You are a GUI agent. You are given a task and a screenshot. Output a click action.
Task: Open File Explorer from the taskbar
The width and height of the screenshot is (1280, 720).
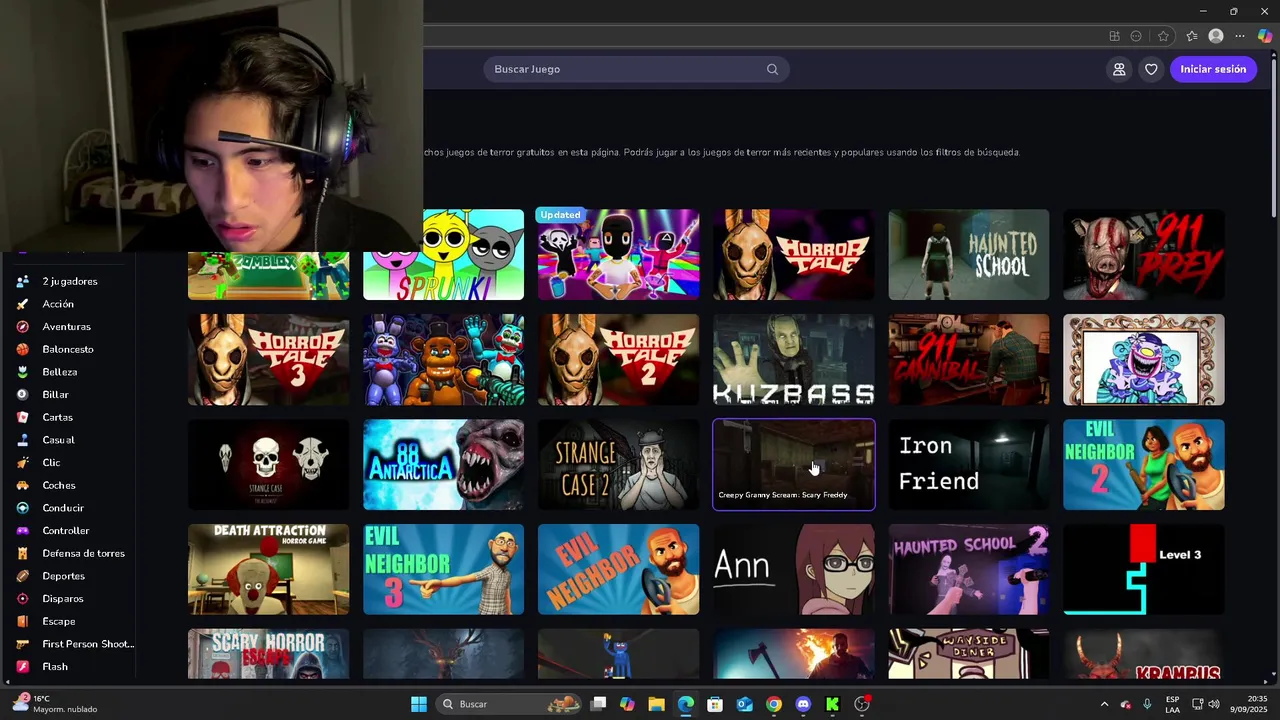[x=656, y=704]
